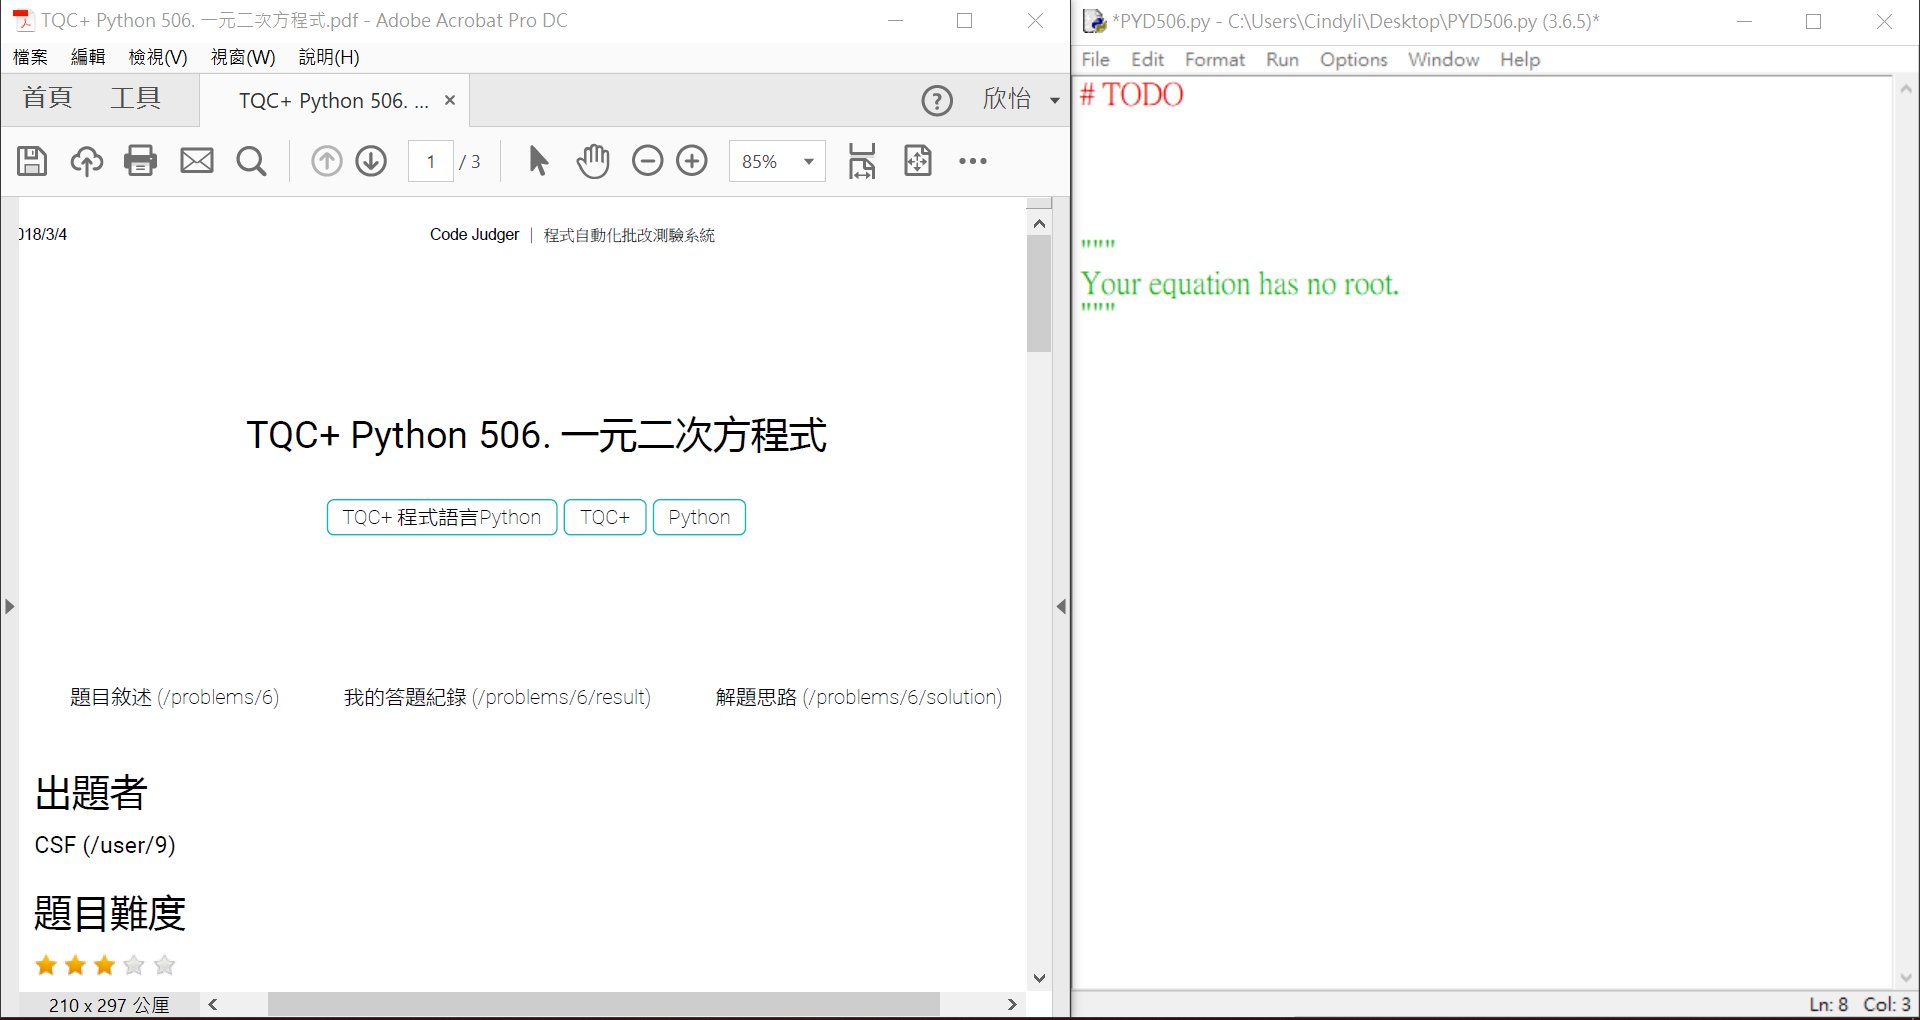Open the Find text magnifier icon

(x=251, y=161)
